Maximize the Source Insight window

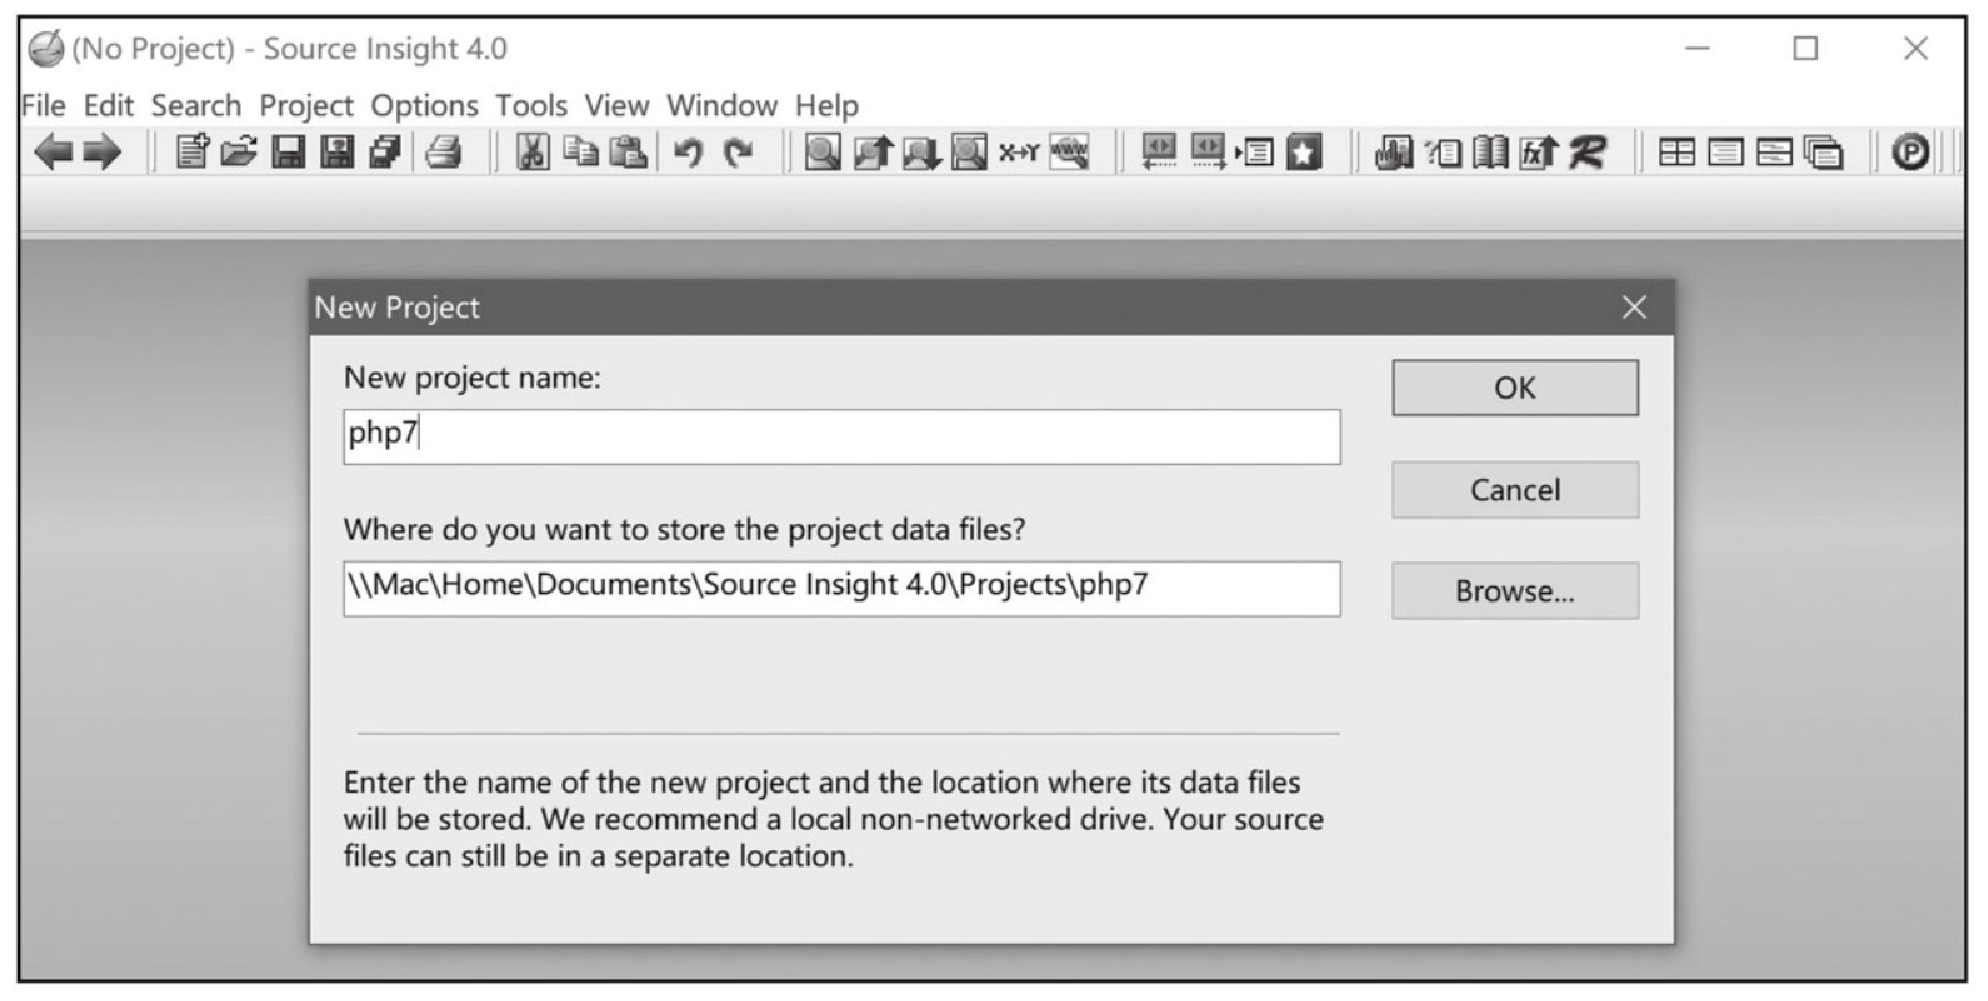click(x=1806, y=48)
